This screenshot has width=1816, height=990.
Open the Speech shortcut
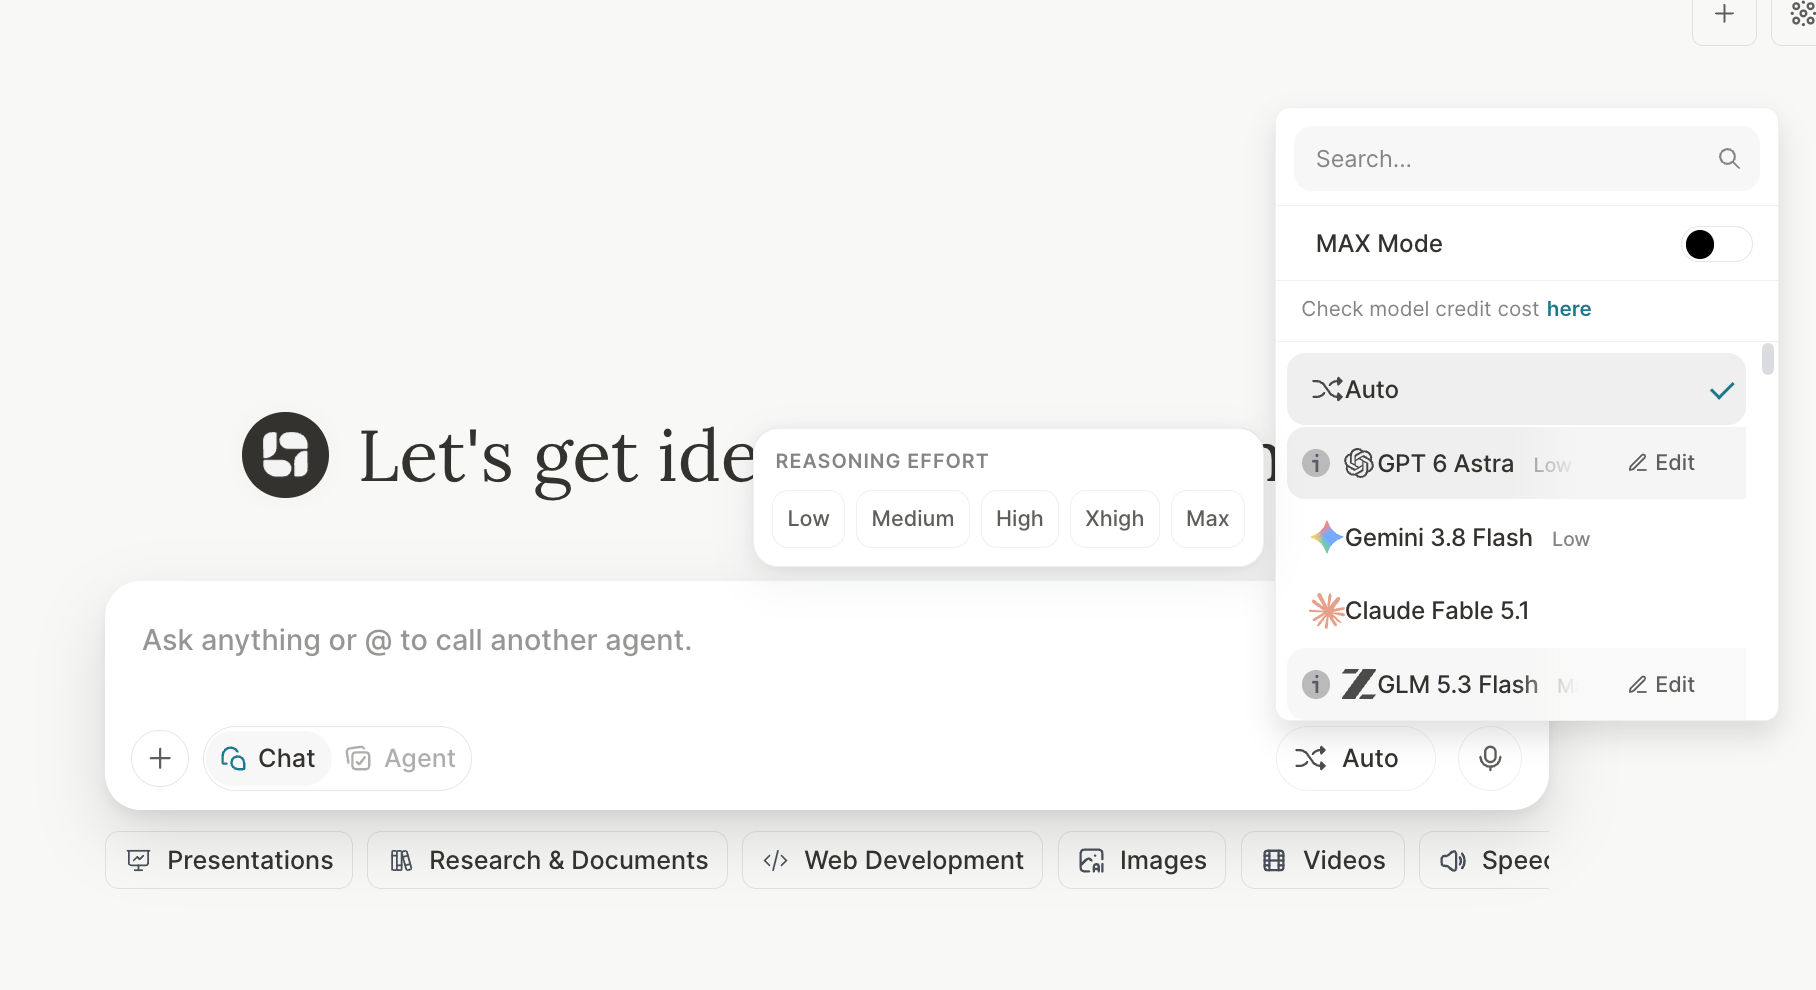coord(1485,860)
